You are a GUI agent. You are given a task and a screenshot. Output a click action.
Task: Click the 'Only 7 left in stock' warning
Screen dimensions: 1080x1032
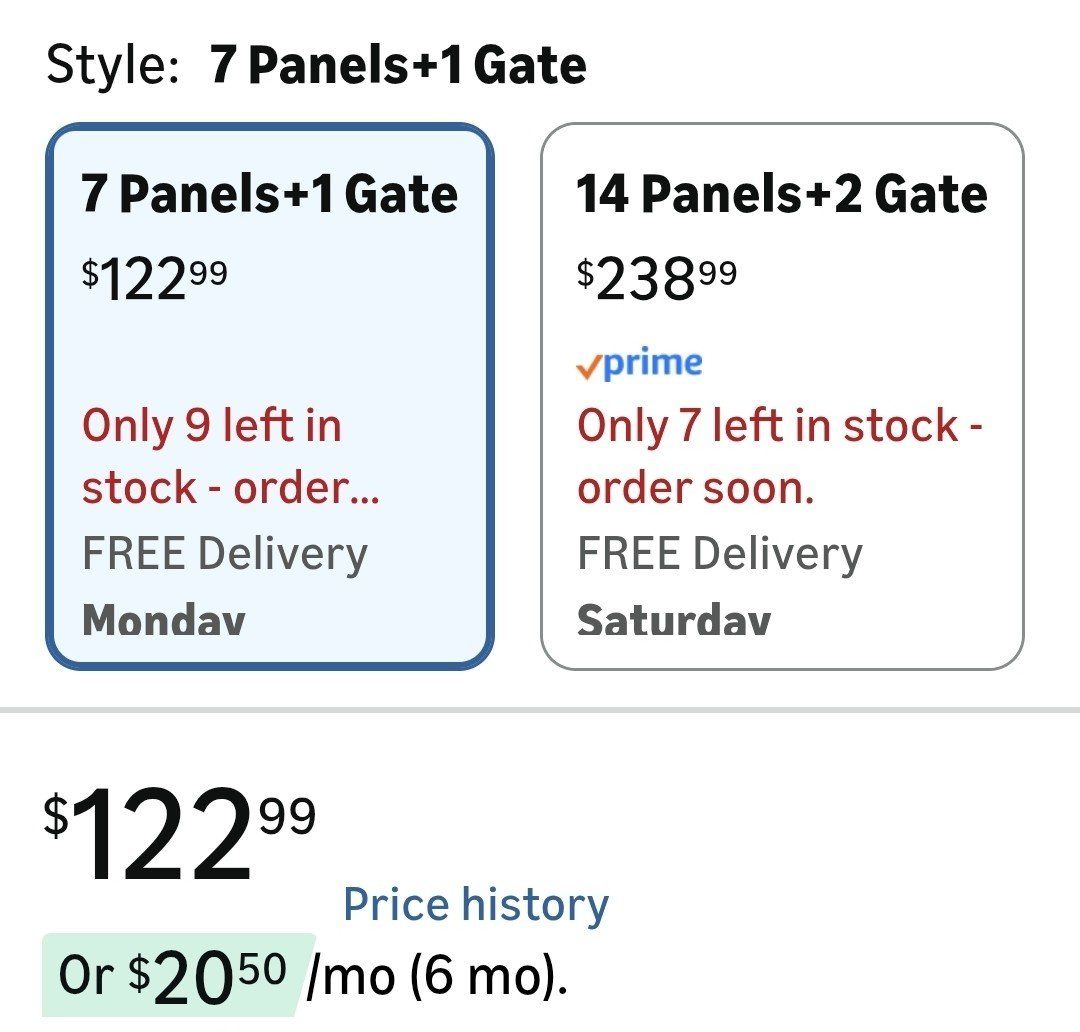pos(780,426)
